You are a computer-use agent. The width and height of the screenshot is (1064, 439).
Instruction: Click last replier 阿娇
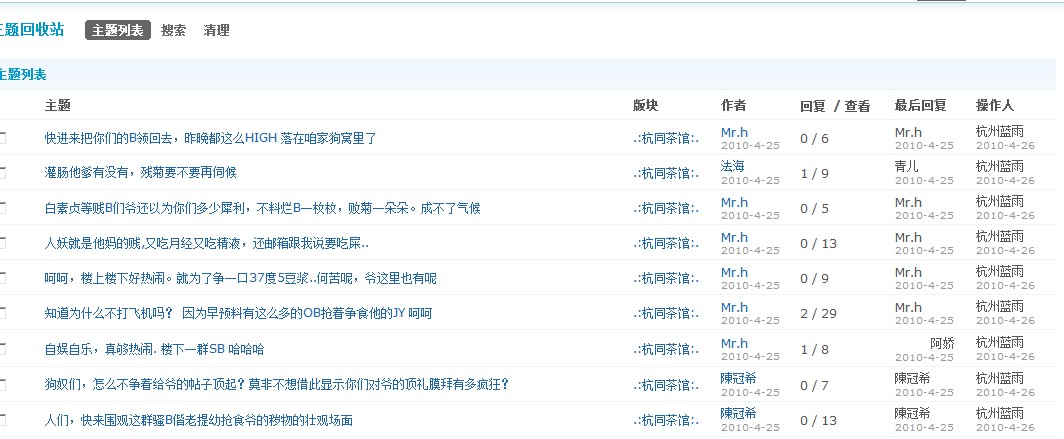pyautogui.click(x=942, y=343)
